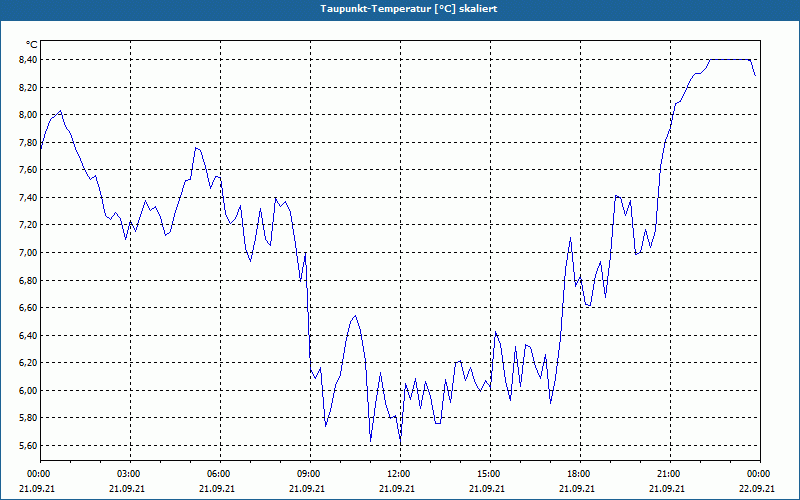Click on y-axis tick label '8,00'
This screenshot has height=500, width=800.
(x=29, y=115)
